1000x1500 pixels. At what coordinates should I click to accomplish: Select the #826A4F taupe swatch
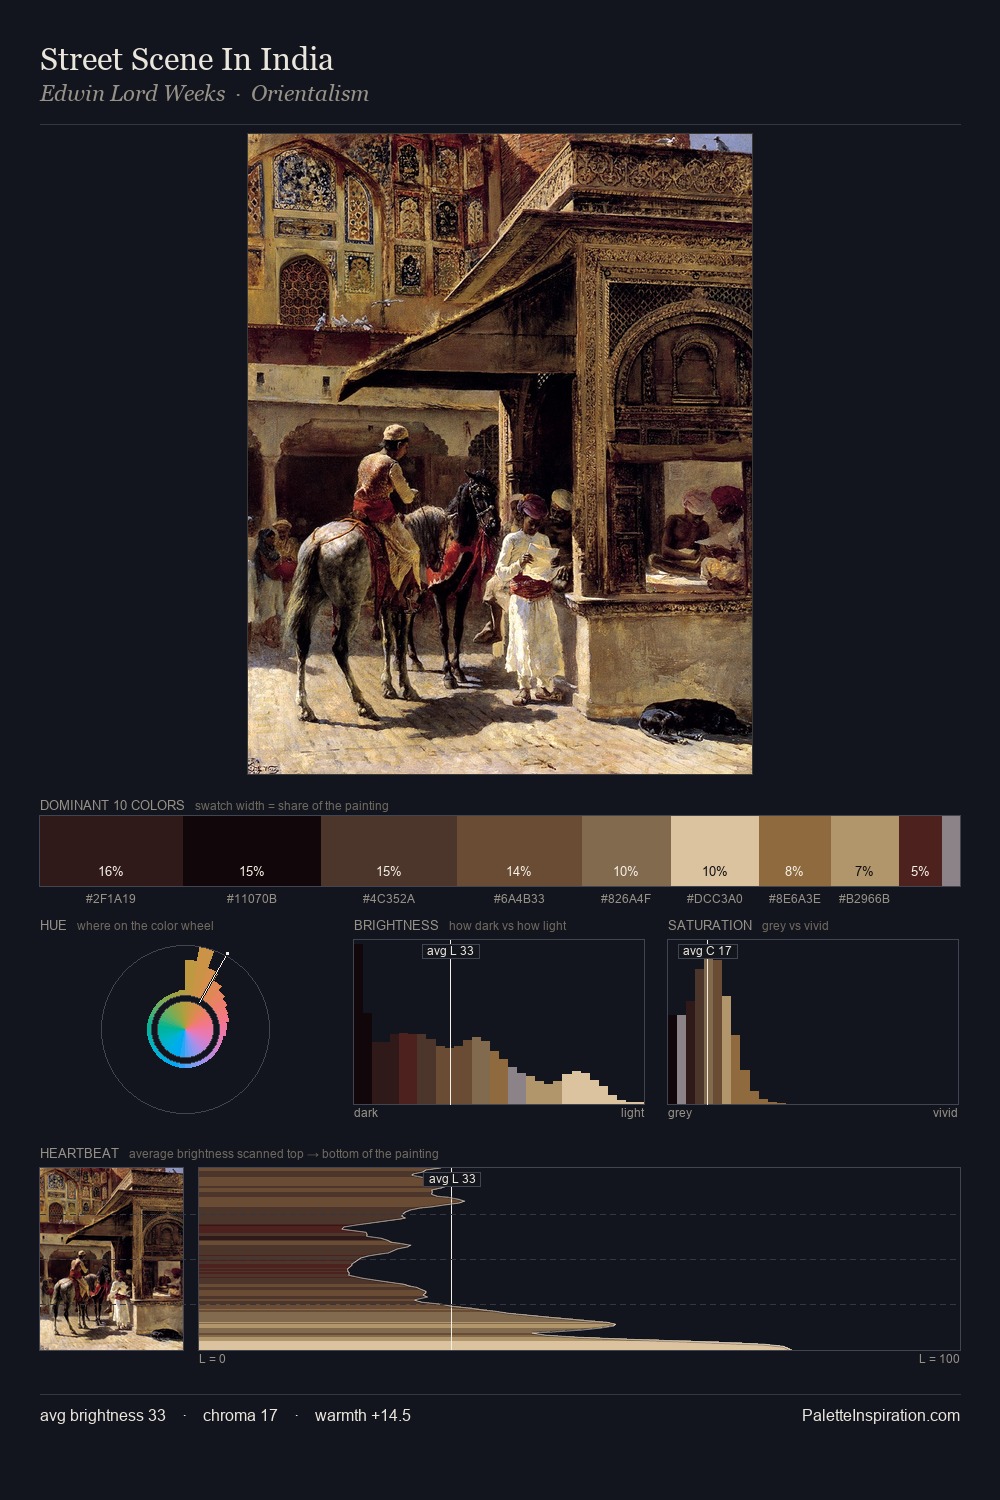pyautogui.click(x=626, y=851)
